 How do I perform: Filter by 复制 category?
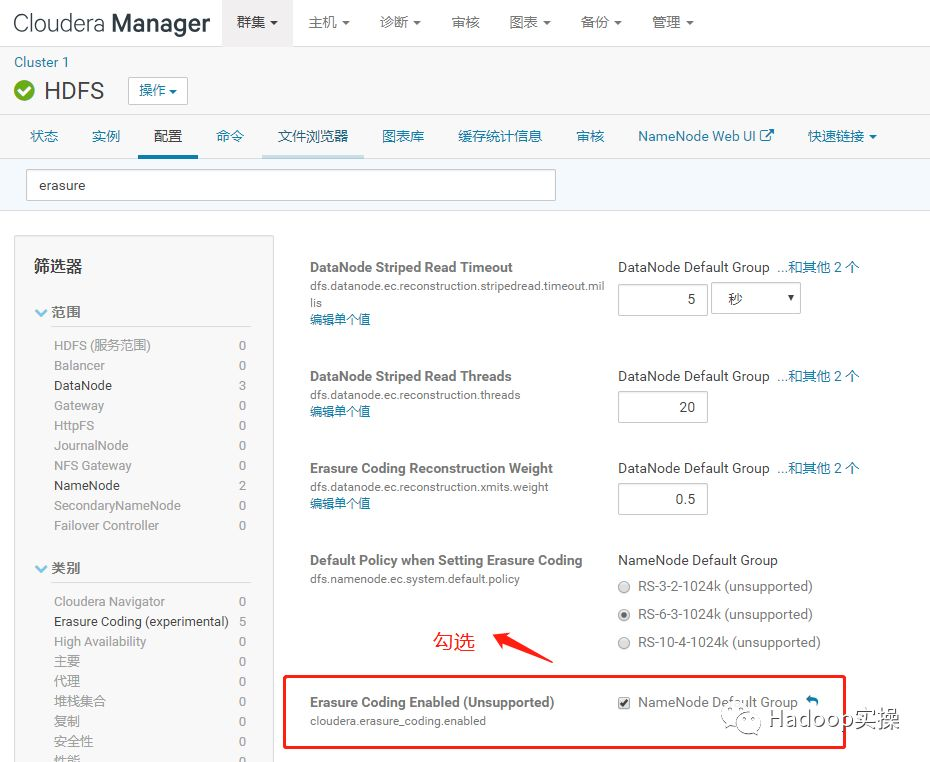point(67,721)
